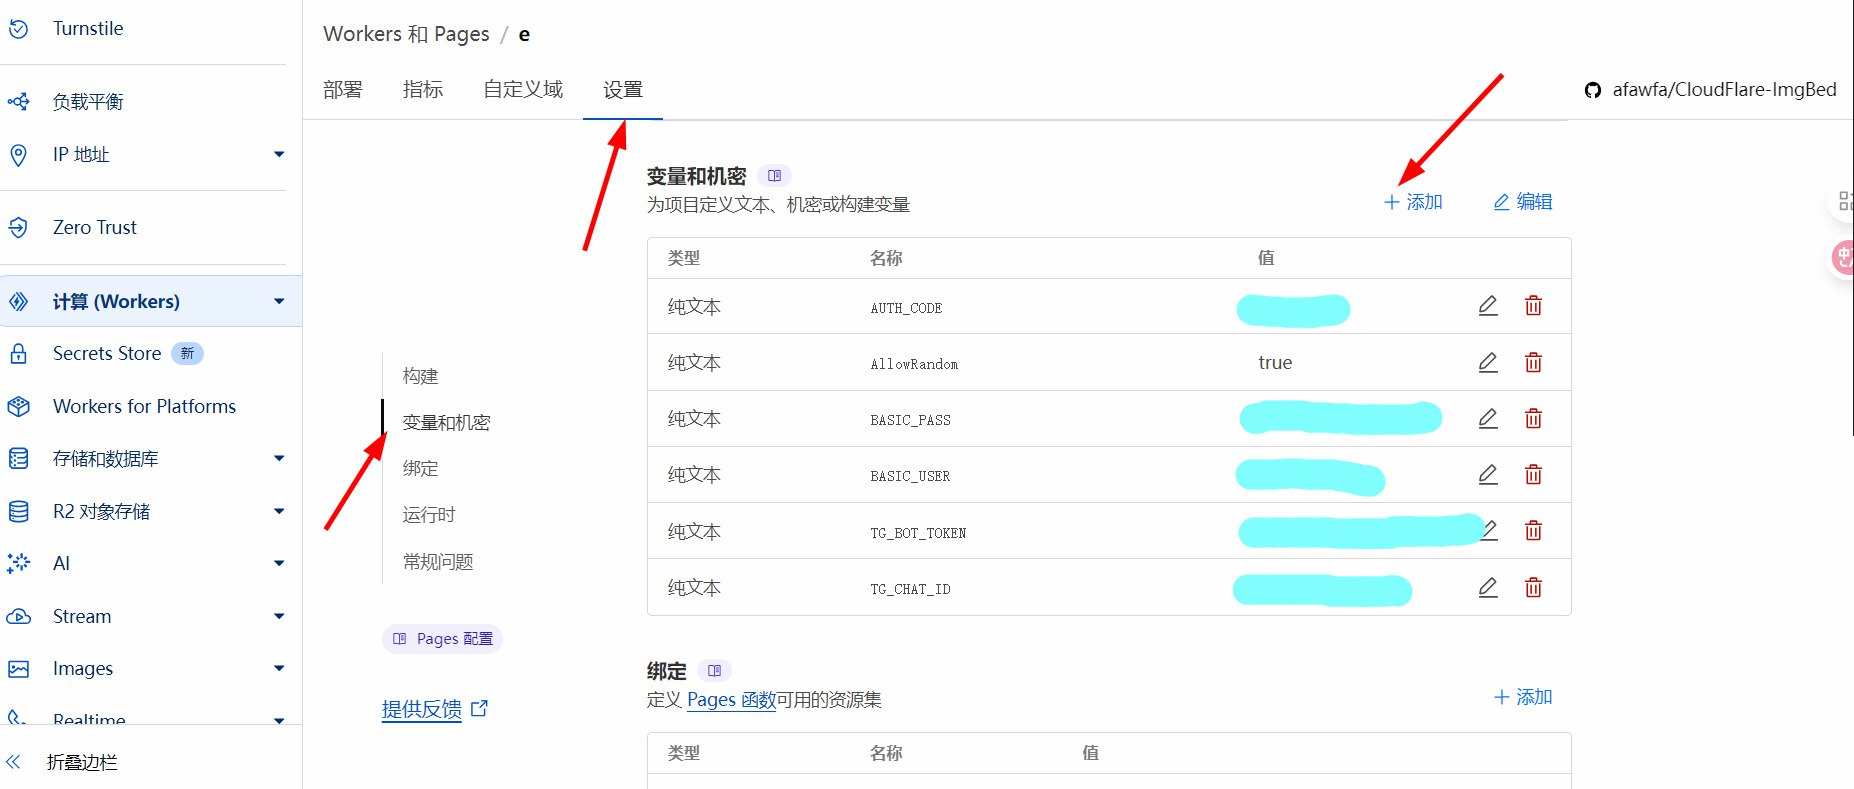The image size is (1854, 789).
Task: Click the IP 地址 location pin icon
Action: [x=18, y=155]
